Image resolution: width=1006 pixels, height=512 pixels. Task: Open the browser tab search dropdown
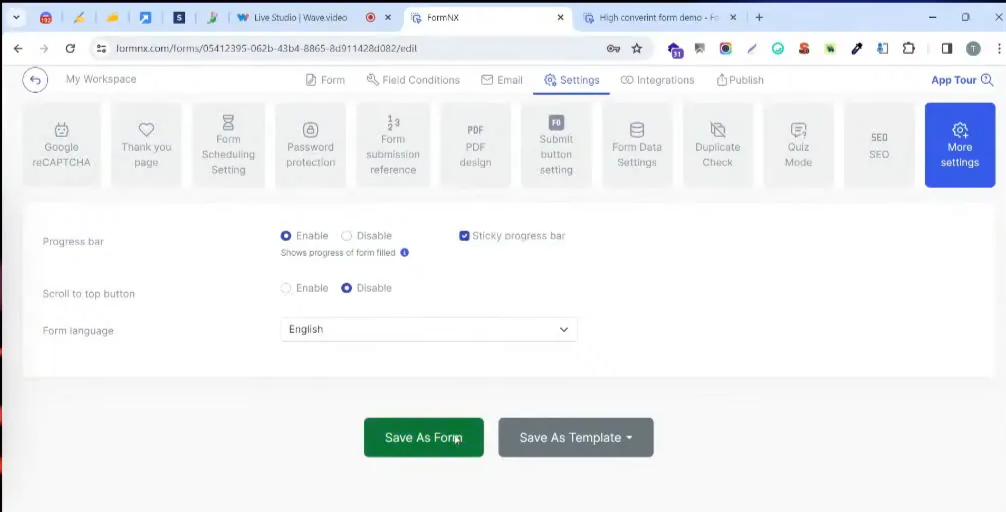coord(16,18)
